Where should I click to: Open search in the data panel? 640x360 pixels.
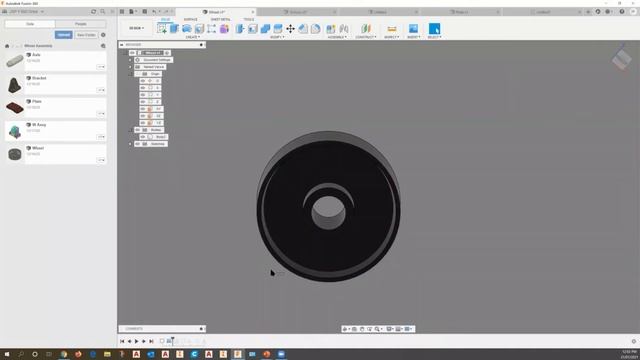point(103,12)
